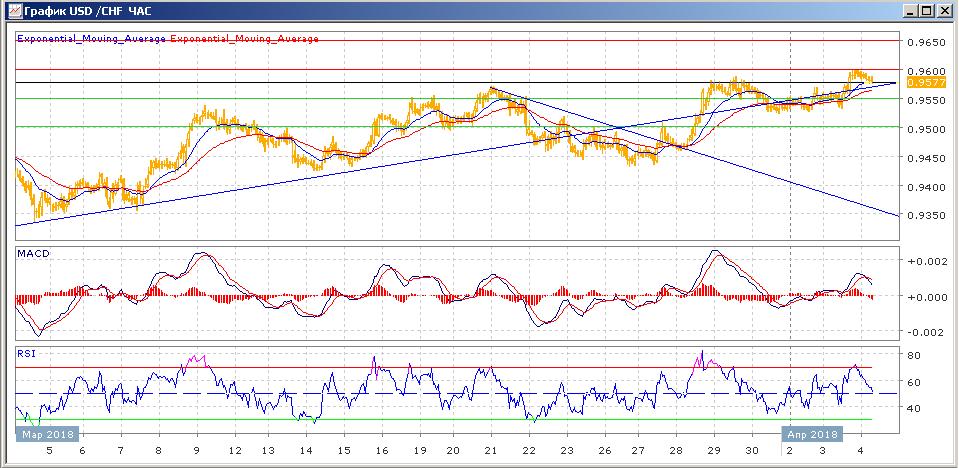Screen dimensions: 959x468
Task: Click date label 8 on time axis
Action: pos(159,451)
